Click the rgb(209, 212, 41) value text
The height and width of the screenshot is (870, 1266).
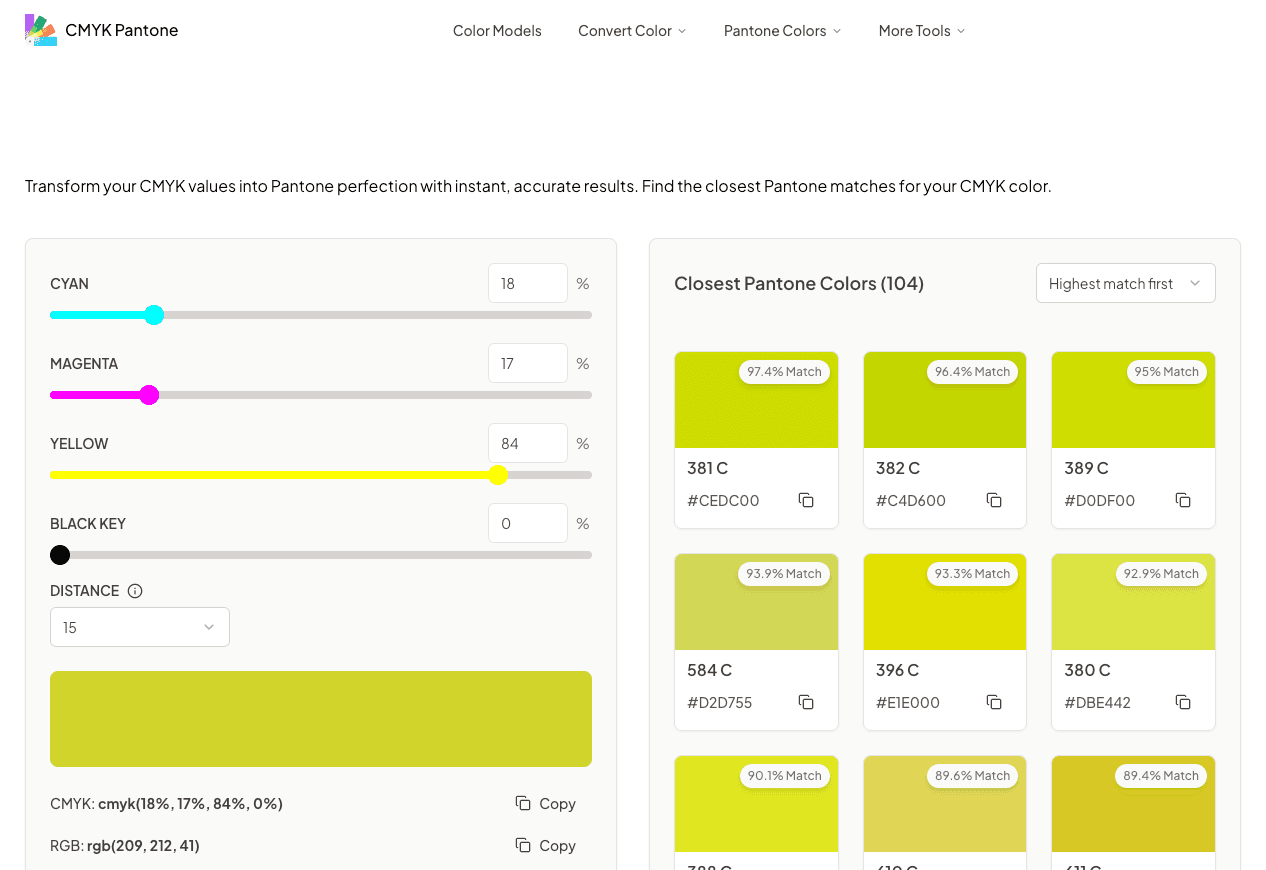[x=143, y=846]
